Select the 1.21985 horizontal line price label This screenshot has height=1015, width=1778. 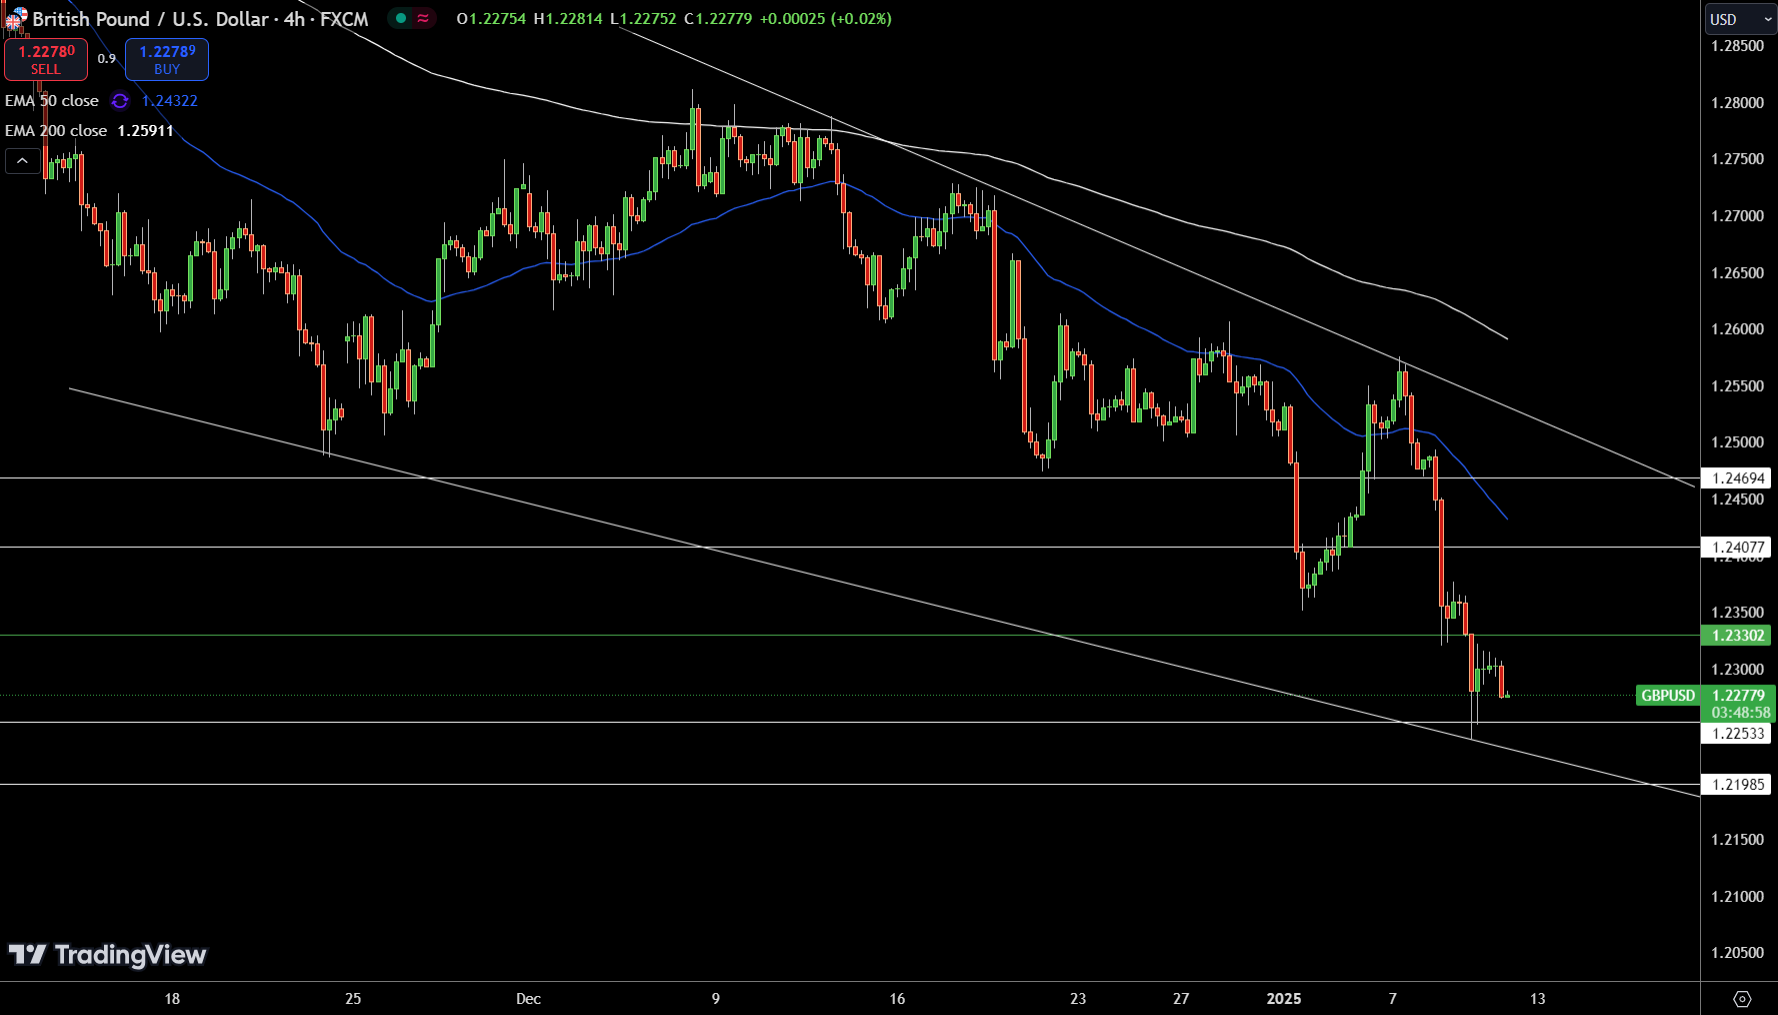pyautogui.click(x=1736, y=785)
